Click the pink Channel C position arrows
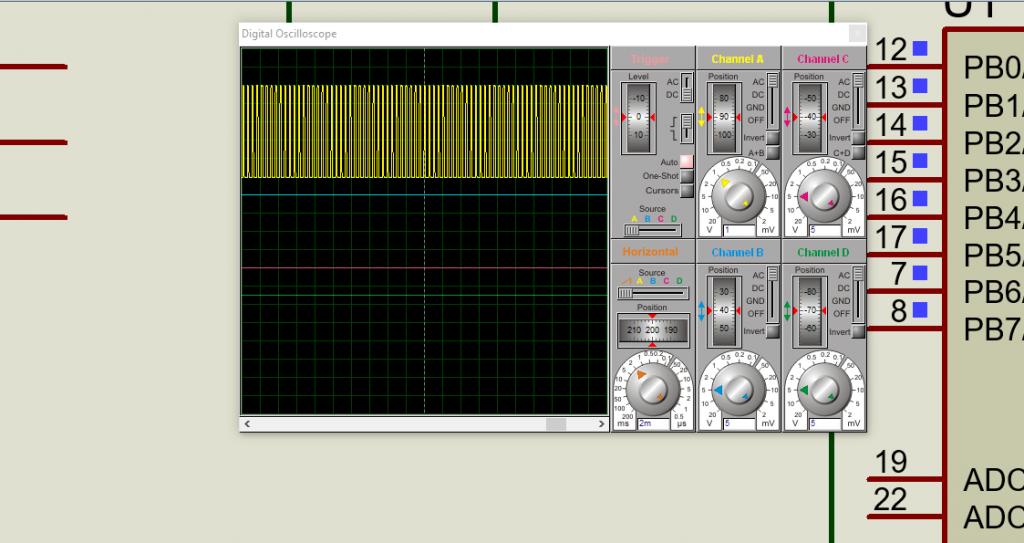Image resolution: width=1024 pixels, height=543 pixels. (787, 117)
